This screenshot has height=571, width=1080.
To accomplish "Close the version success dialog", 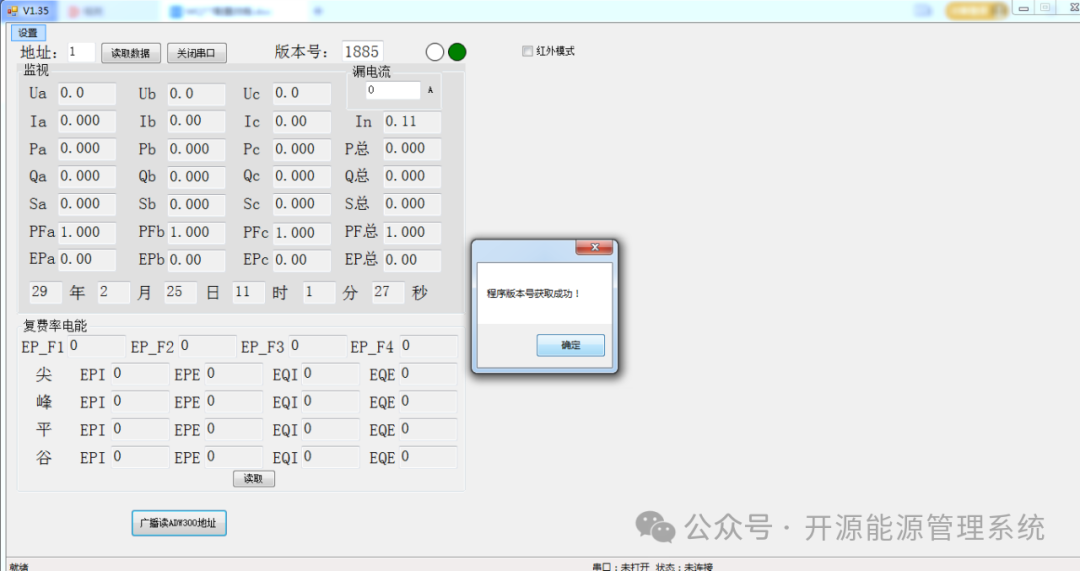I will click(x=594, y=247).
